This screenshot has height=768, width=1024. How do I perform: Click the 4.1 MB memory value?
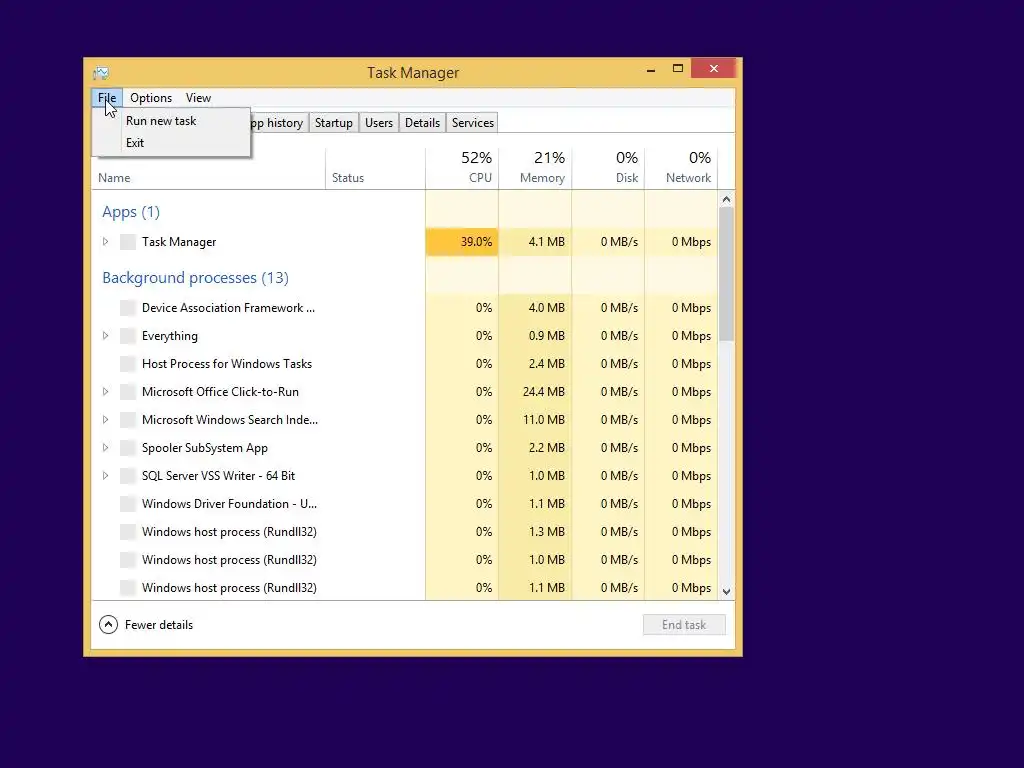point(546,242)
